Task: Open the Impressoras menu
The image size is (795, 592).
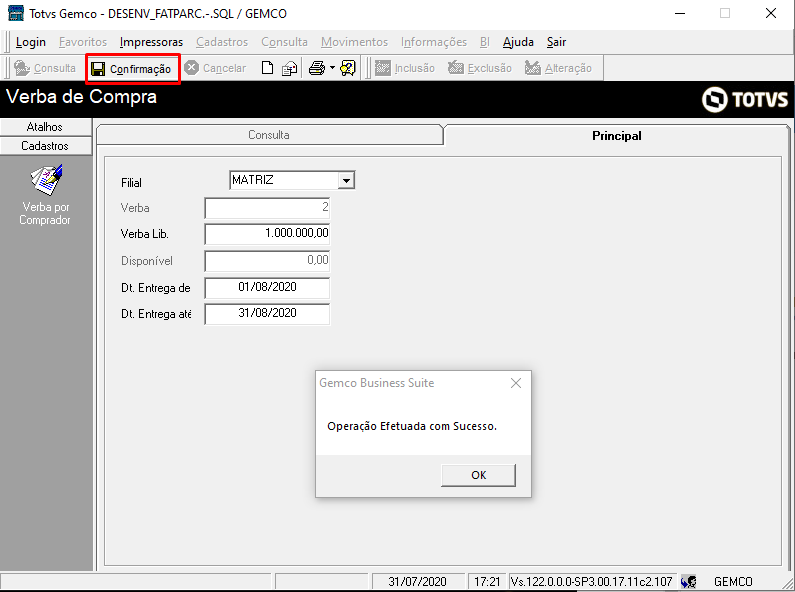Action: point(151,42)
